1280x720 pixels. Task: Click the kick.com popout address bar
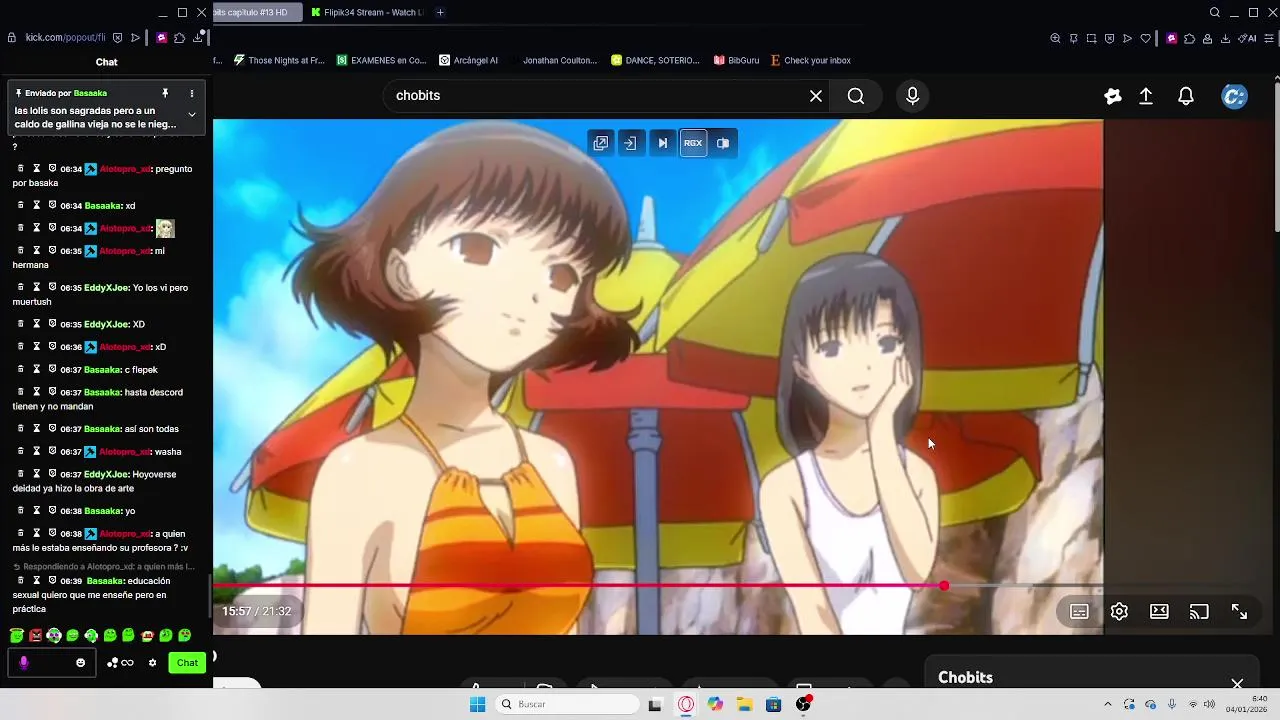coord(65,38)
